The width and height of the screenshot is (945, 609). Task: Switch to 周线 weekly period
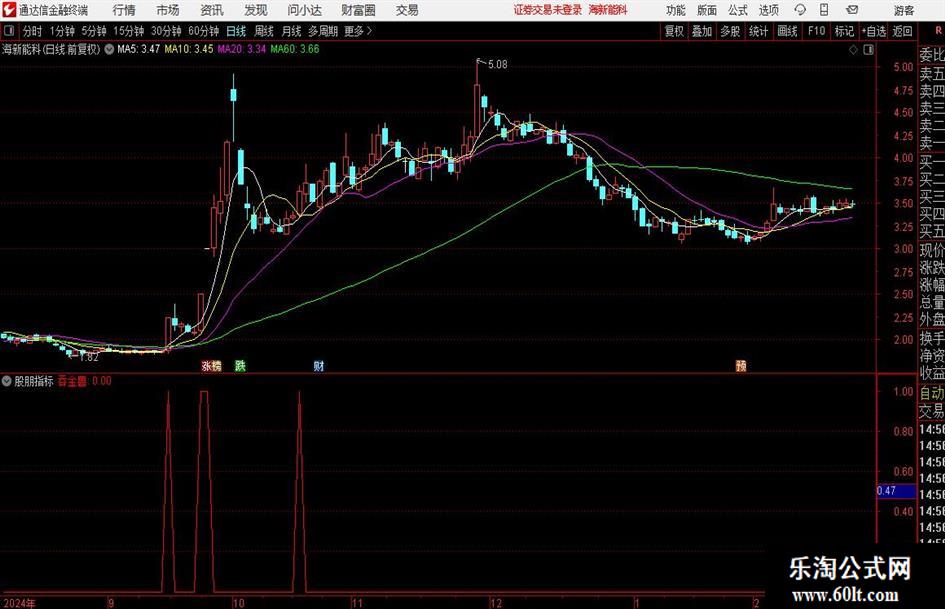(264, 31)
